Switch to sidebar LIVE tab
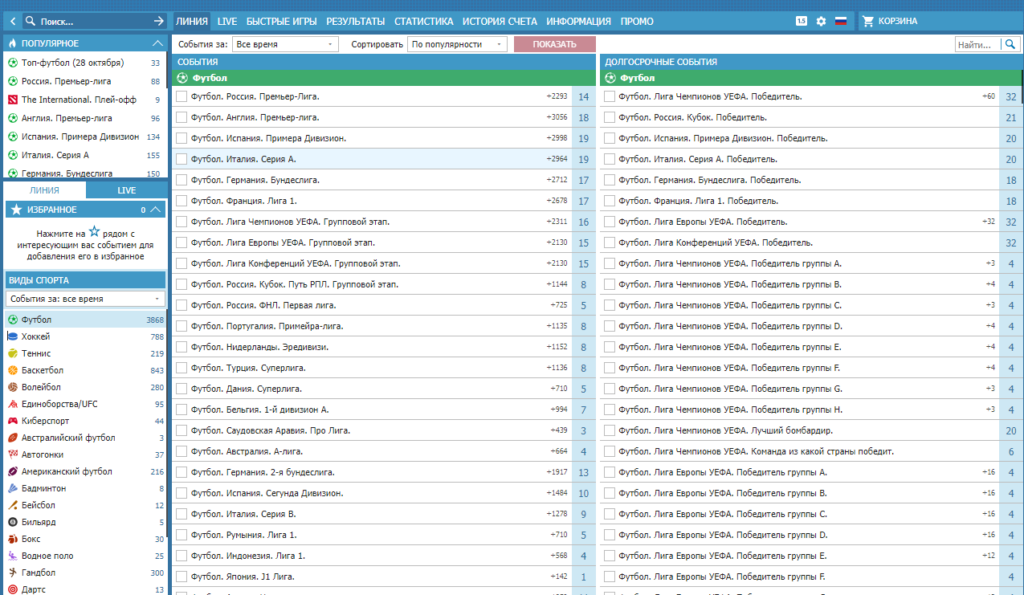This screenshot has width=1024, height=595. (127, 191)
